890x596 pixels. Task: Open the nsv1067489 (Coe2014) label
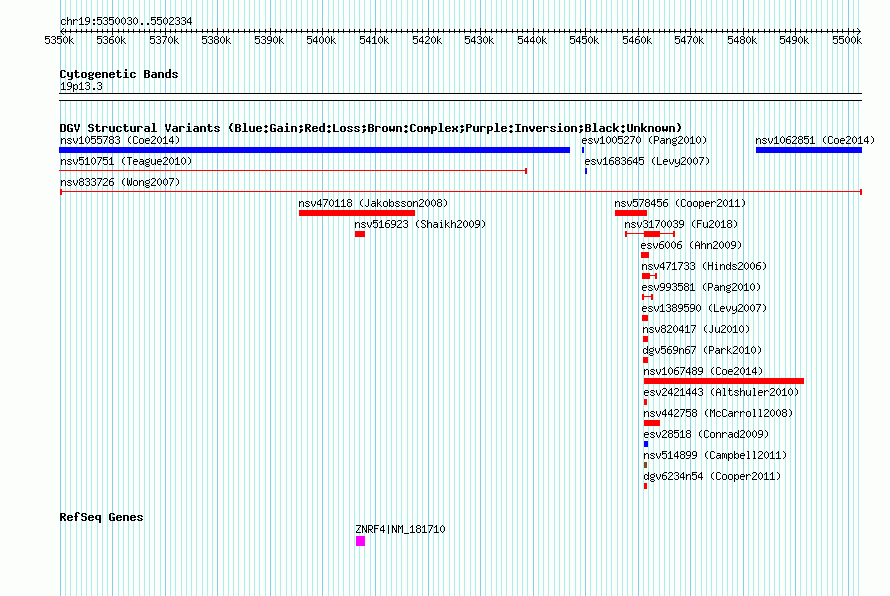703,371
